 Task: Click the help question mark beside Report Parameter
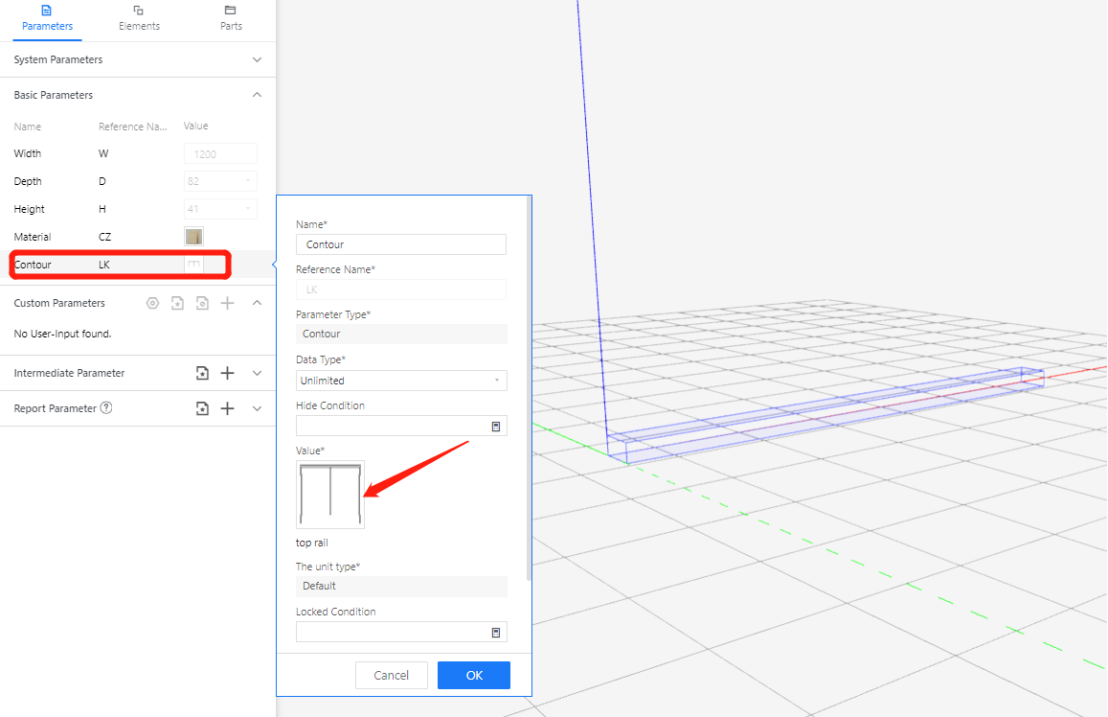click(106, 408)
